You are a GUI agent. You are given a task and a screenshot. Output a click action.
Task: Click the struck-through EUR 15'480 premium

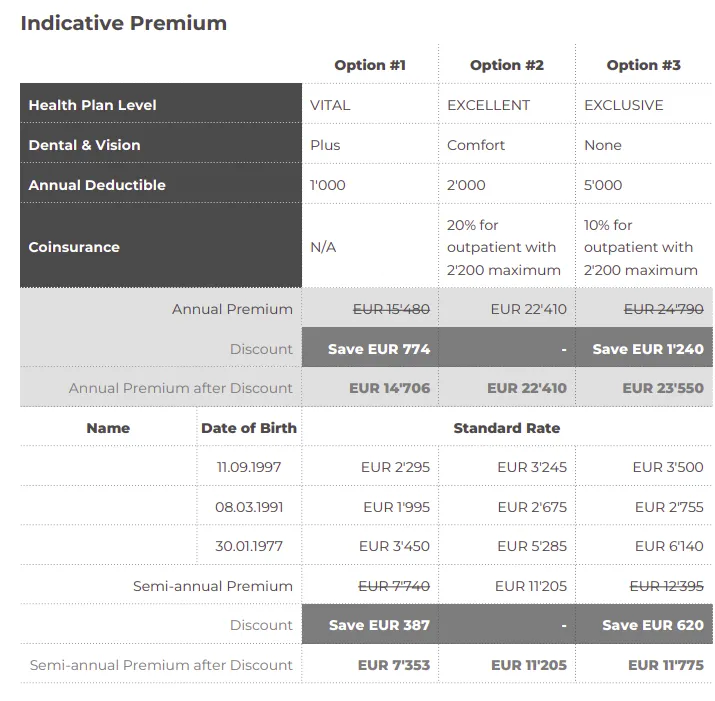pyautogui.click(x=391, y=309)
